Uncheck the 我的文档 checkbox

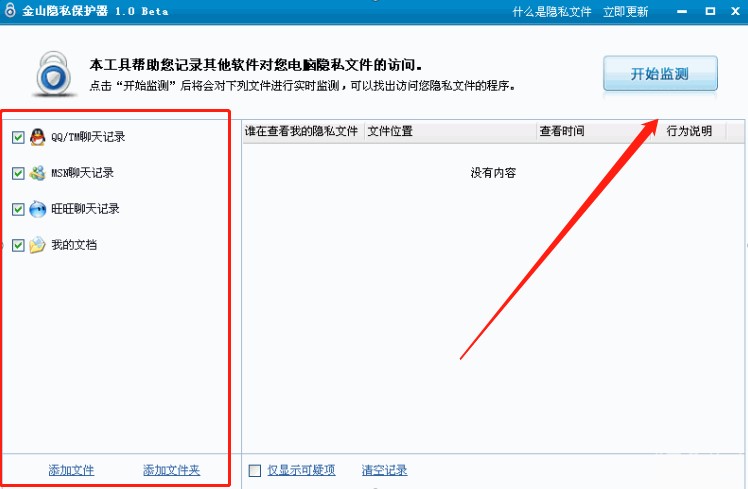click(x=18, y=245)
